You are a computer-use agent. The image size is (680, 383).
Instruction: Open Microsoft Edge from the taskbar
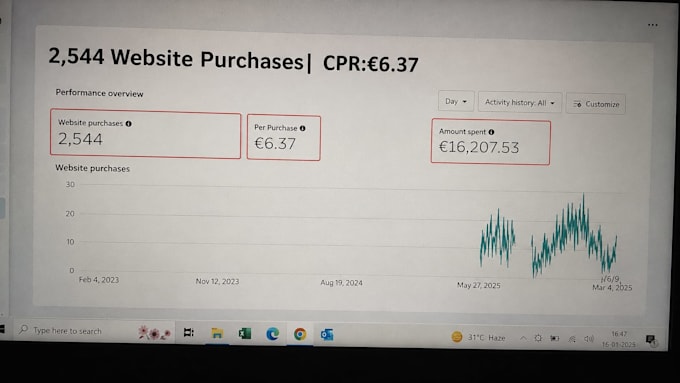(x=272, y=334)
